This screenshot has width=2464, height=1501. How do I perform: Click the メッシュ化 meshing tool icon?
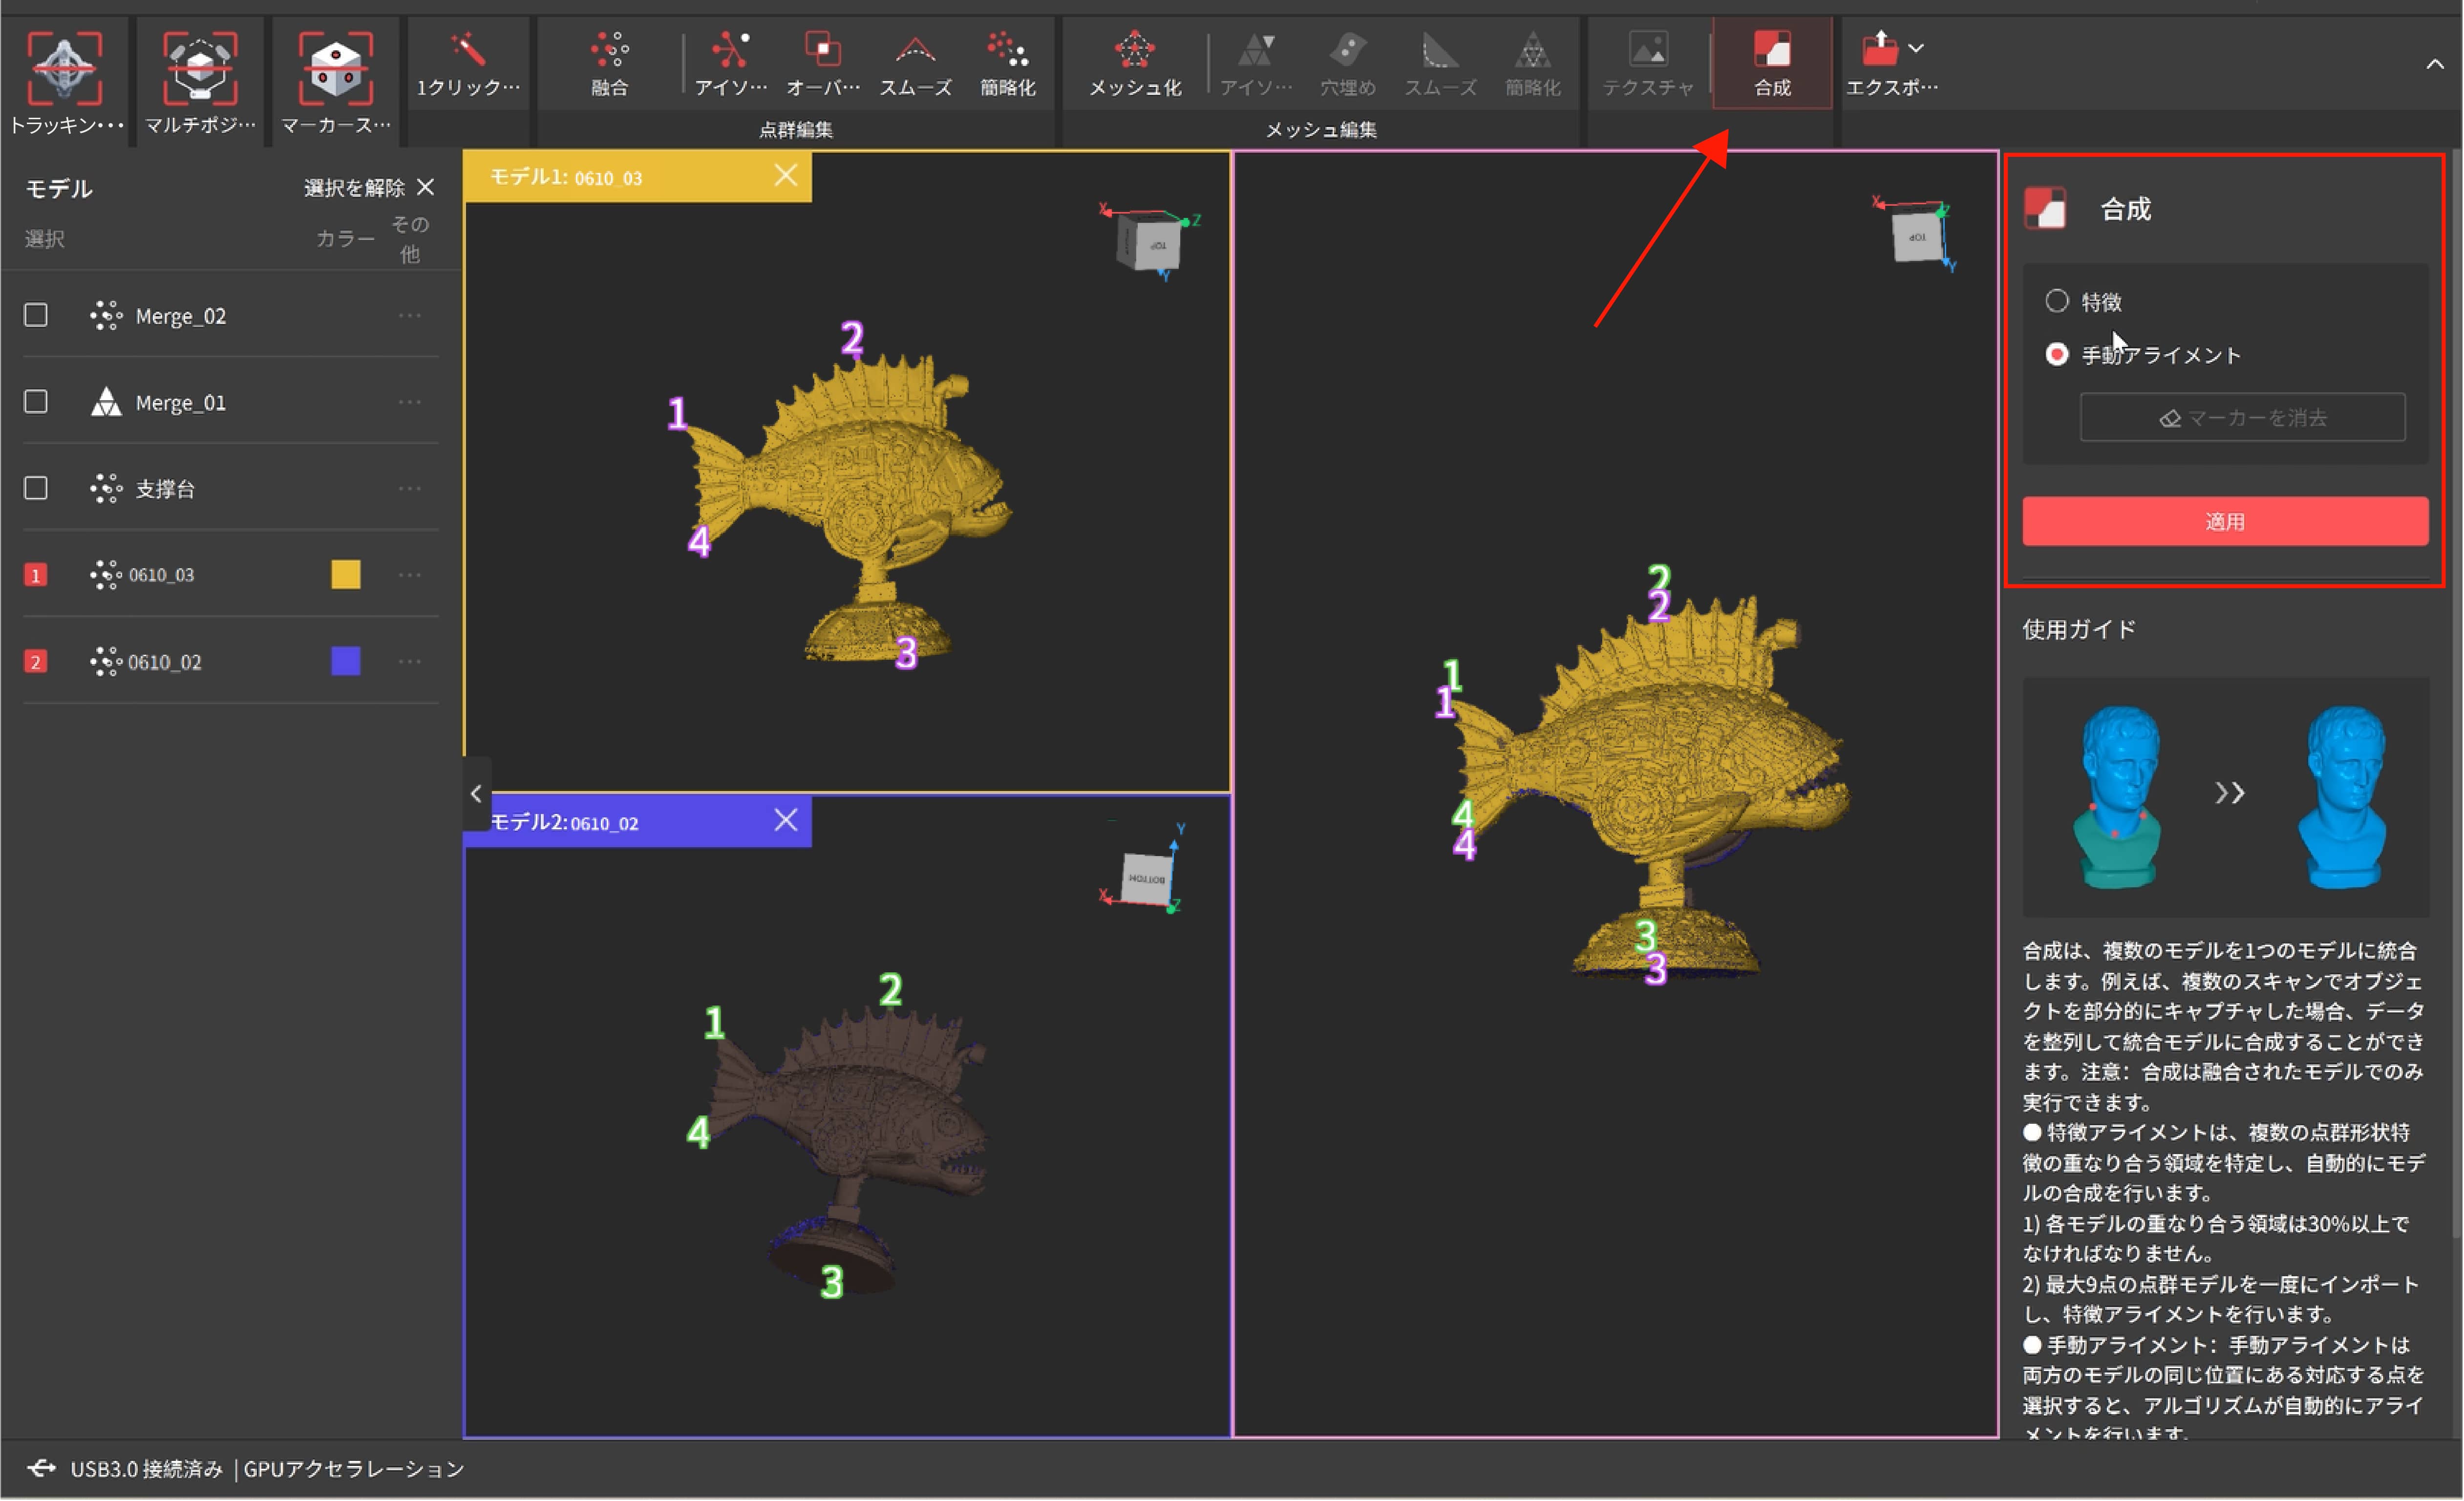pyautogui.click(x=1134, y=50)
